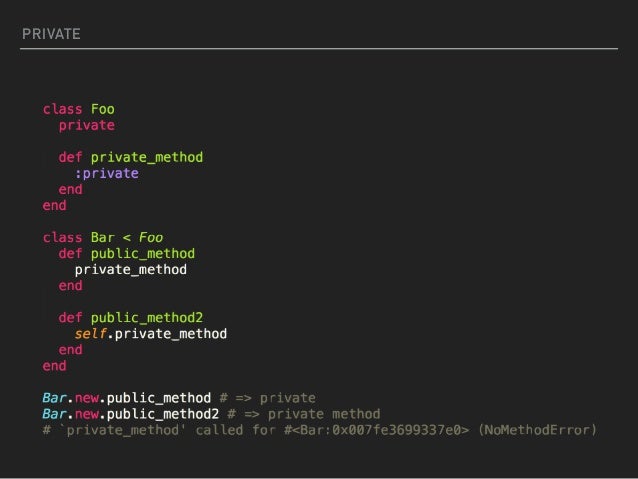Viewport: 638px width, 479px height.
Task: Click the 'def private_method' definition
Action: tap(131, 157)
